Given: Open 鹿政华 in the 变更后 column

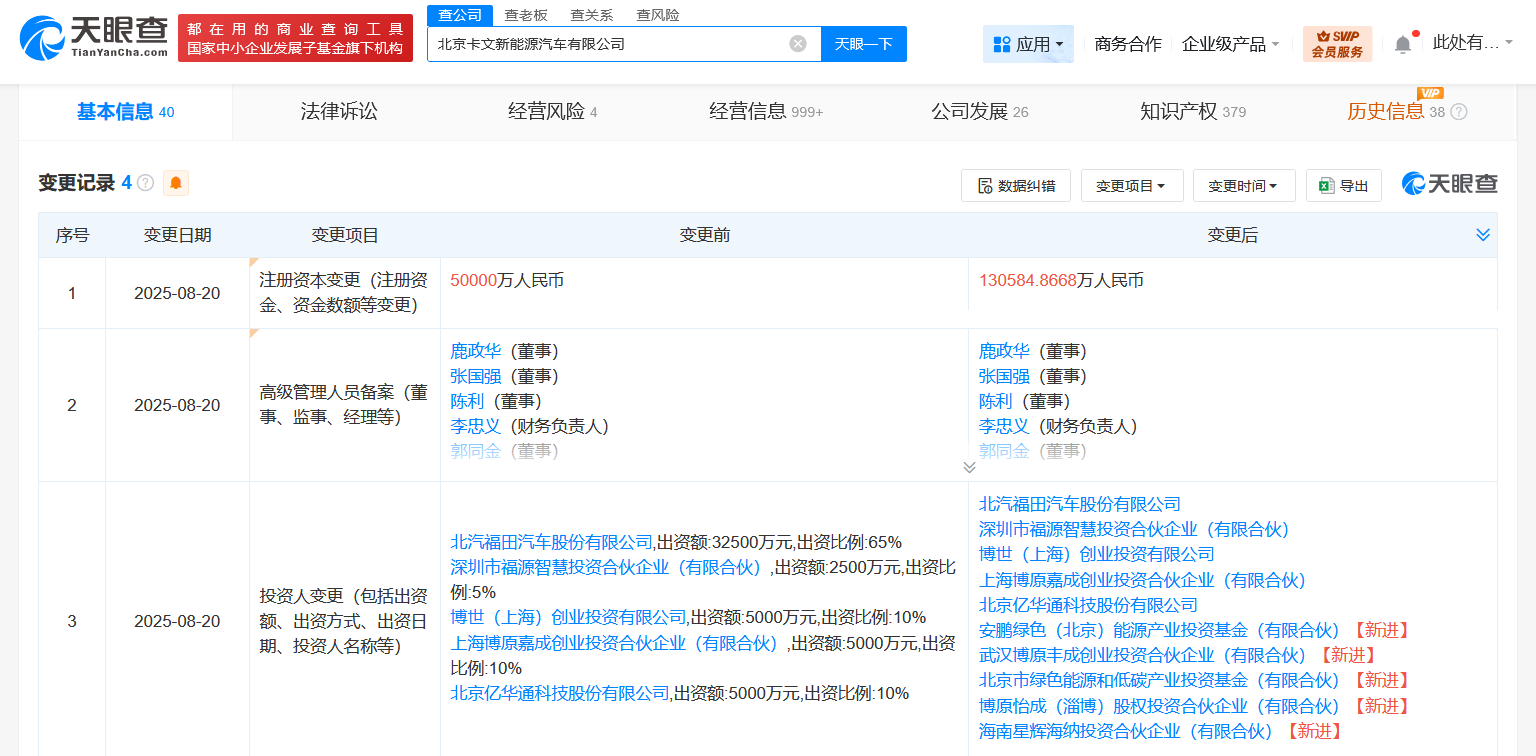Looking at the screenshot, I should tap(1004, 351).
